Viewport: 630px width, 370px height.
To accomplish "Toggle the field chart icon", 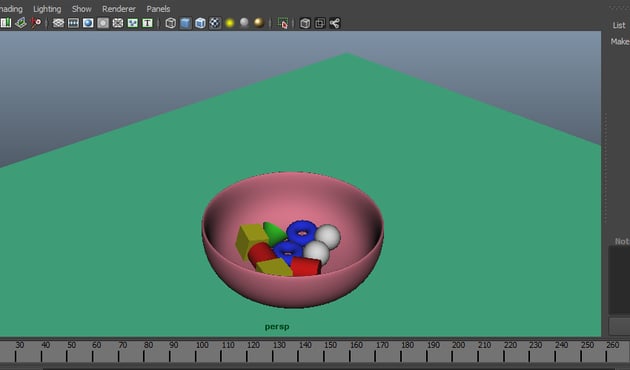I will (118, 23).
